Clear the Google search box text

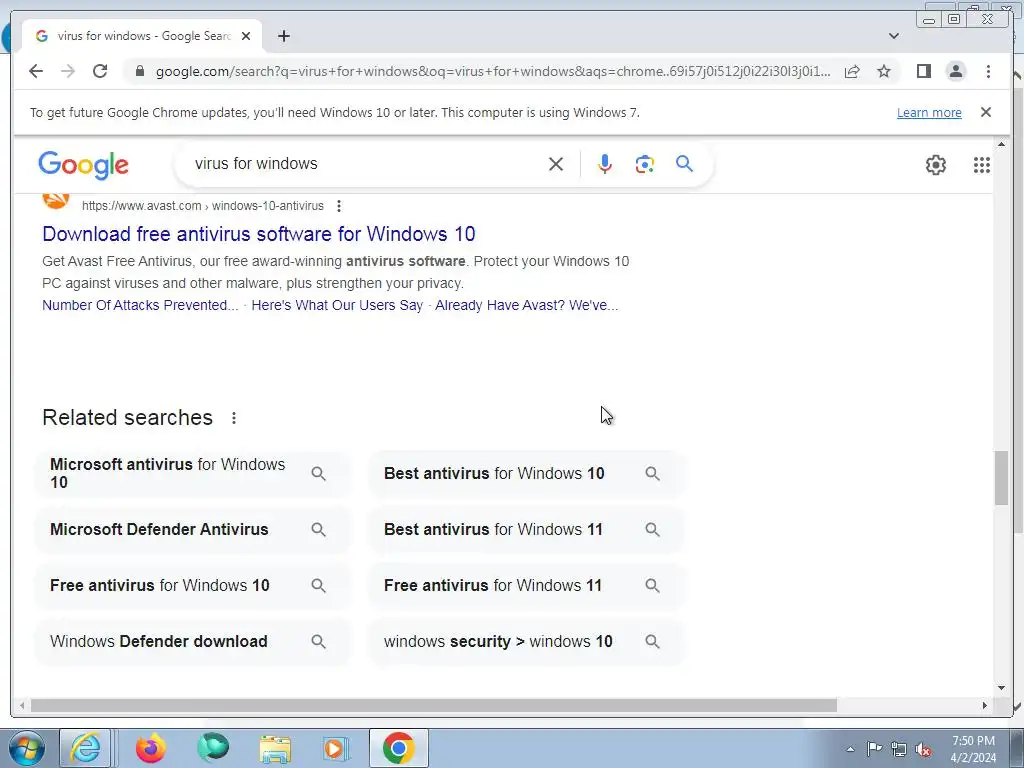click(556, 164)
